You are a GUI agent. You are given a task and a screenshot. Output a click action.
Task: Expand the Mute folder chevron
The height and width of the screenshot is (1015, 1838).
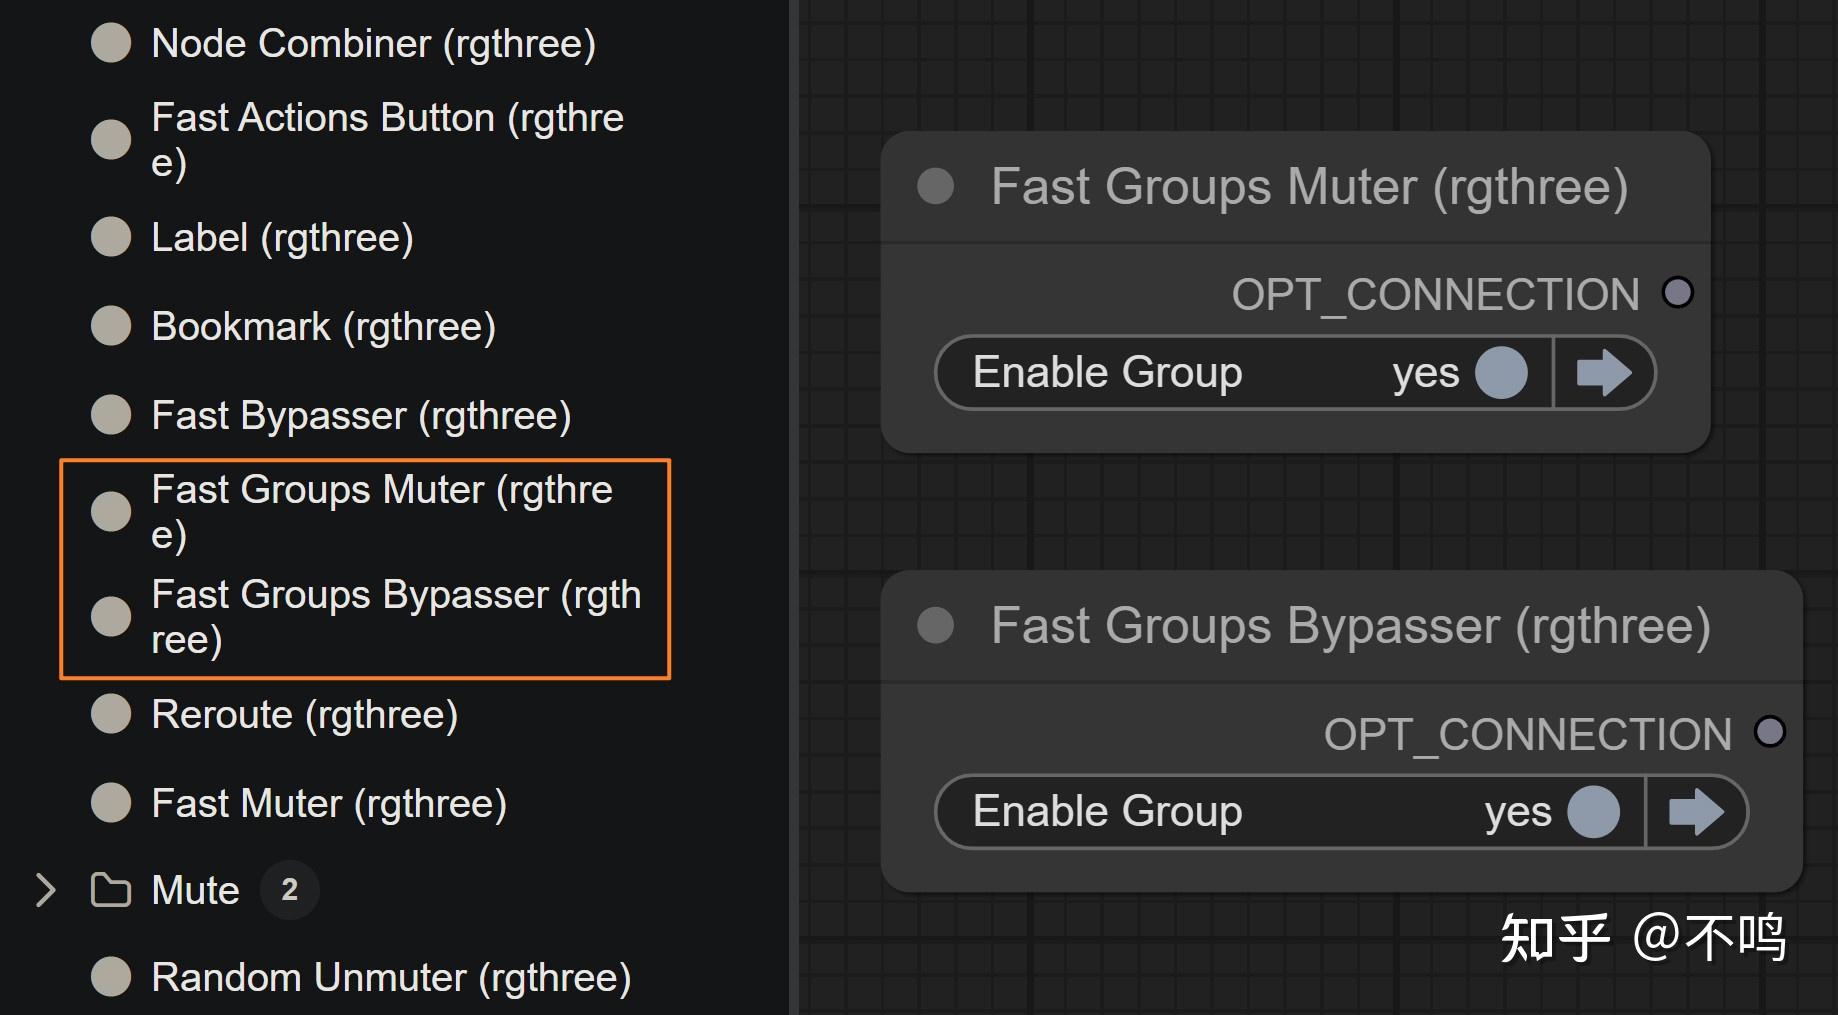click(45, 890)
